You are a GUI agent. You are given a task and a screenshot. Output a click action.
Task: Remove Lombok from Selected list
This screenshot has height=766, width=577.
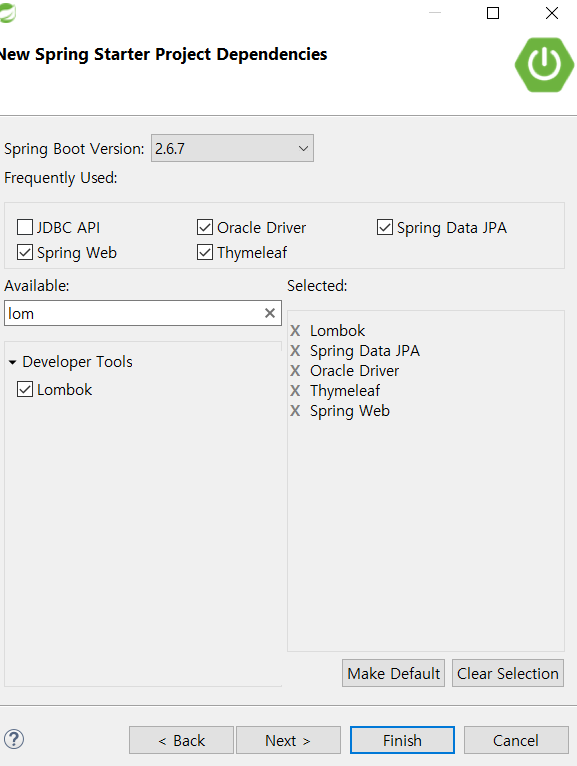coord(295,331)
